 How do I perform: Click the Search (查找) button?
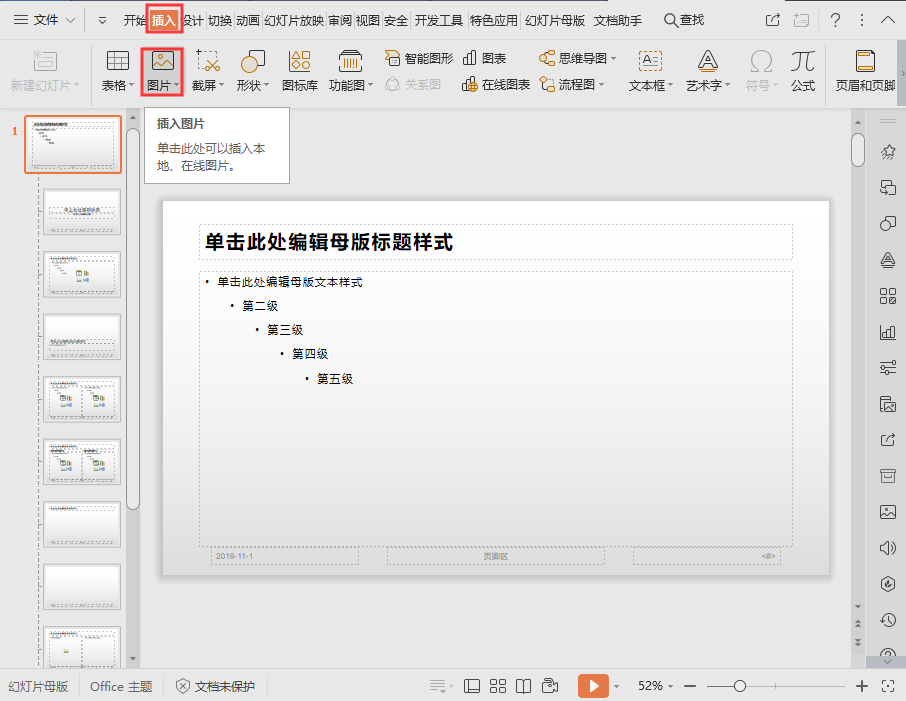[x=684, y=20]
